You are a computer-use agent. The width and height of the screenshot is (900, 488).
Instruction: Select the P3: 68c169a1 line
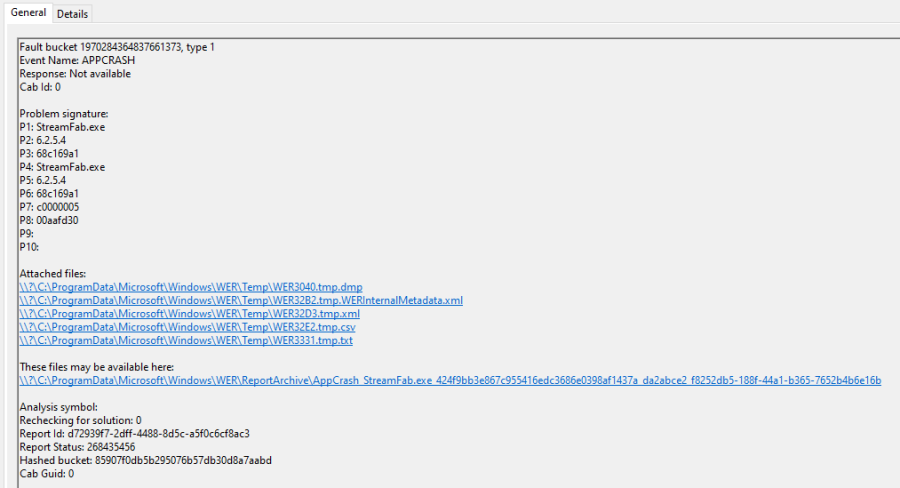pos(49,153)
